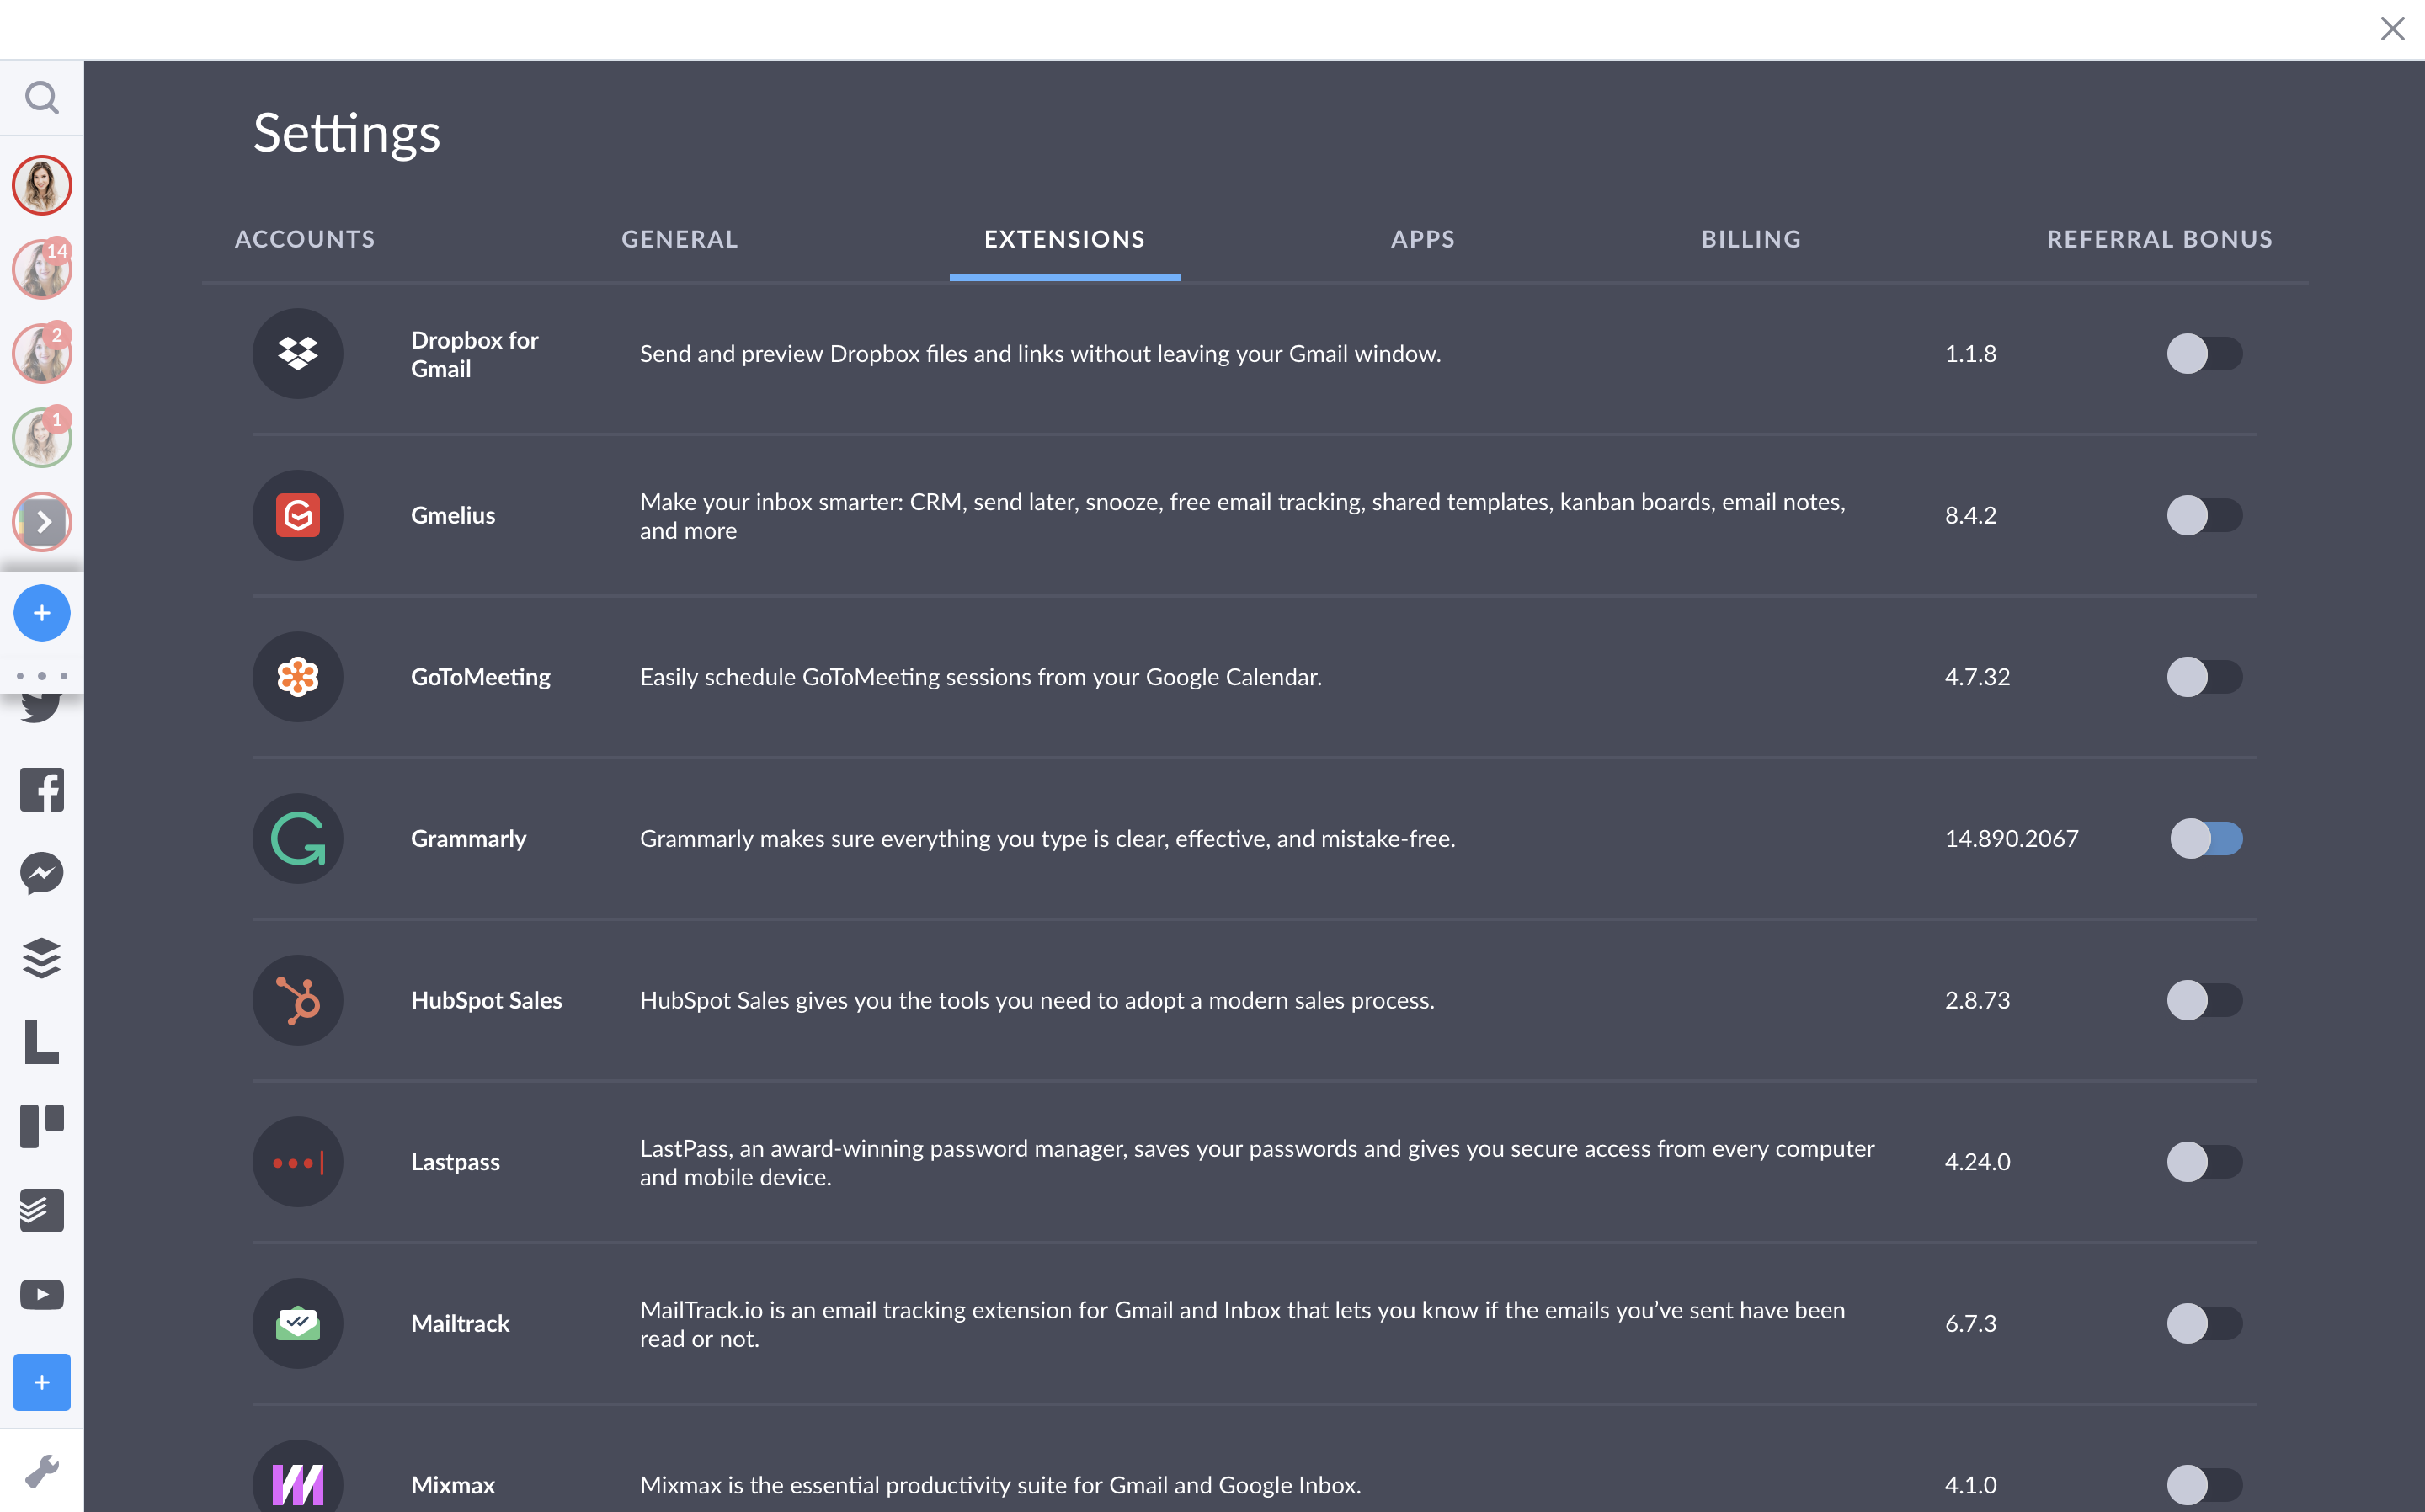Click the Lastpass red dots icon
The image size is (2425, 1512).
pyautogui.click(x=297, y=1162)
